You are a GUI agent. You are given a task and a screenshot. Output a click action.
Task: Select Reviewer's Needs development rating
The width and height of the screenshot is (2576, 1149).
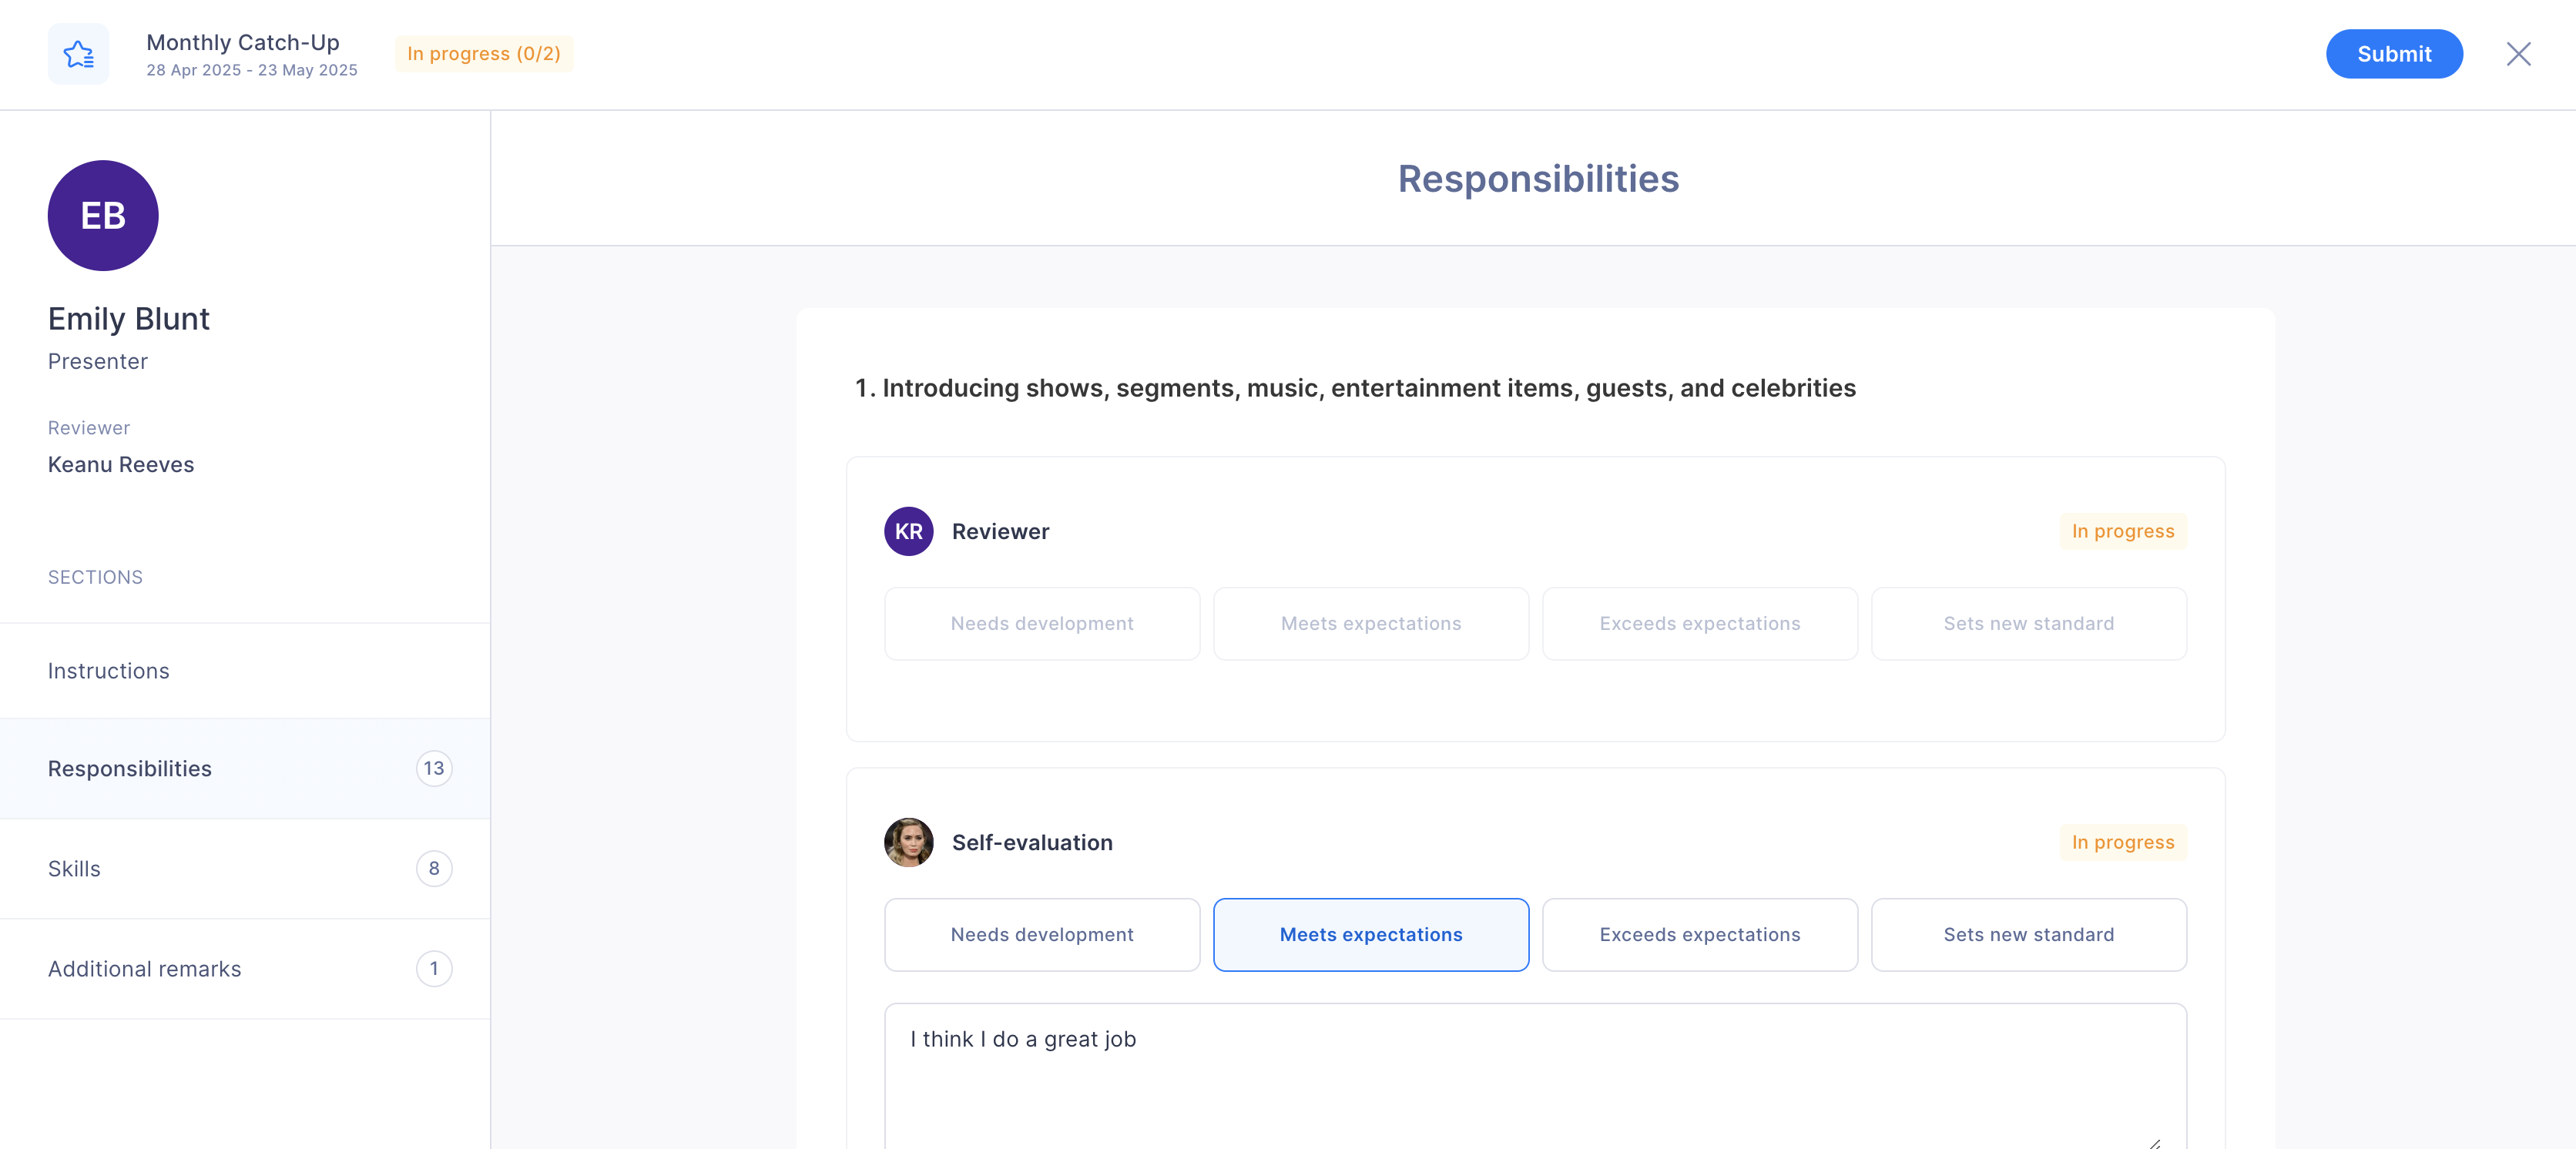pos(1042,623)
